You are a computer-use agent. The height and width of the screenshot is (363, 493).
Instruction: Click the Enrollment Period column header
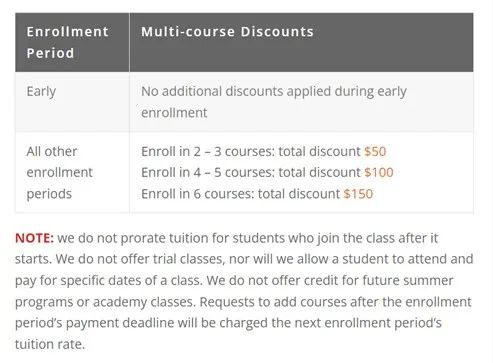tap(68, 42)
